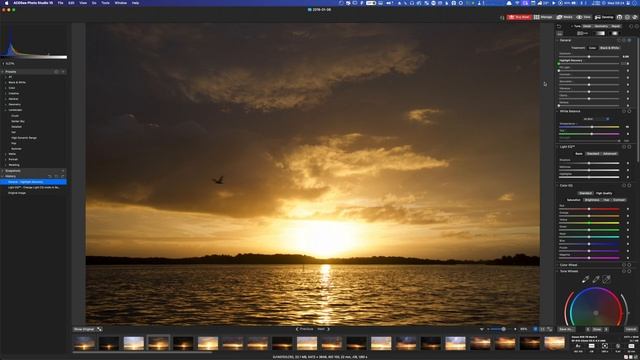Switch Color EQ to Contrast
This screenshot has width=640, height=360.
619,200
